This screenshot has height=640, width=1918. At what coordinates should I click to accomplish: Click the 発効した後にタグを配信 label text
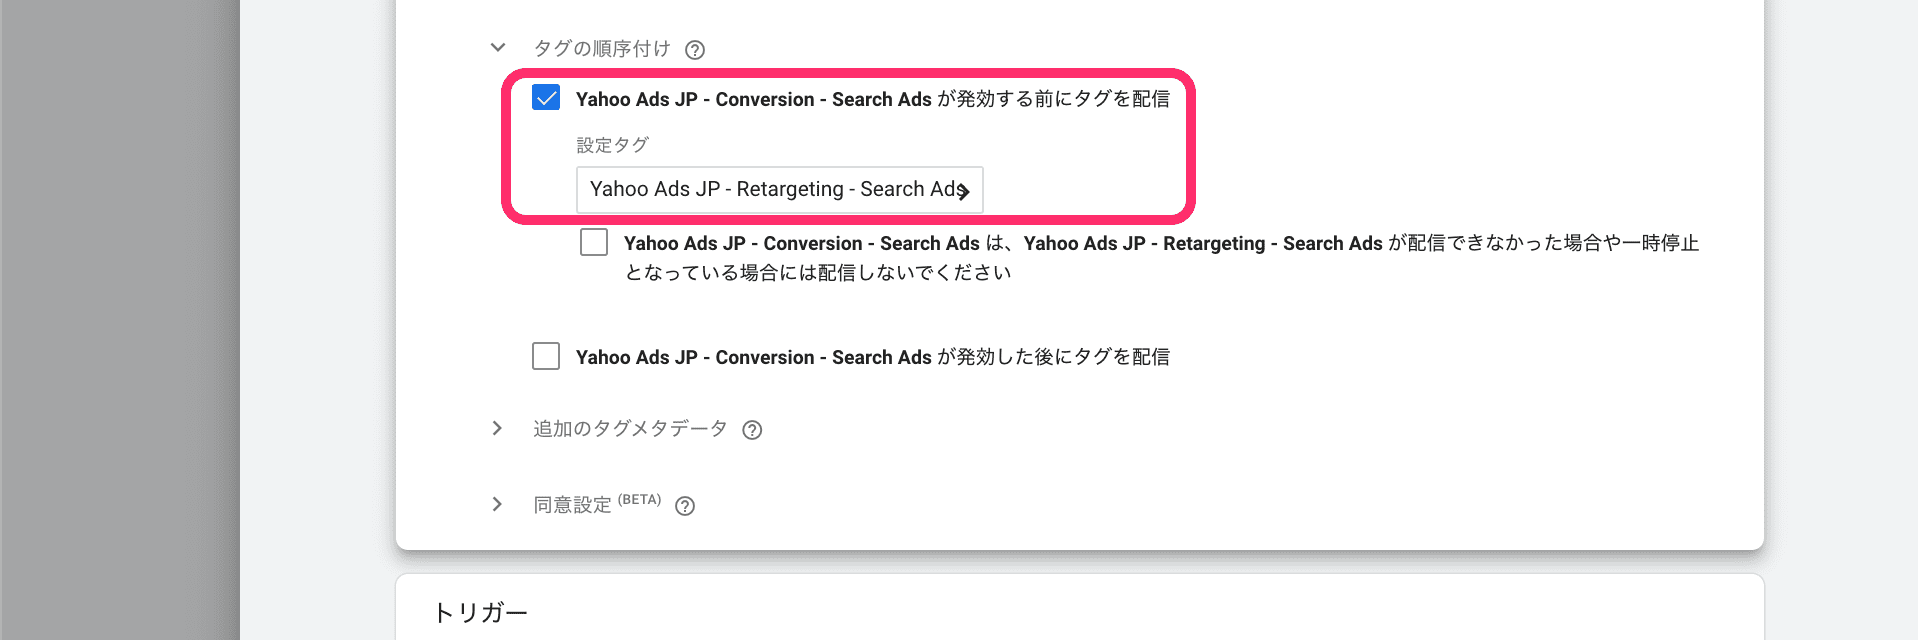[872, 357]
